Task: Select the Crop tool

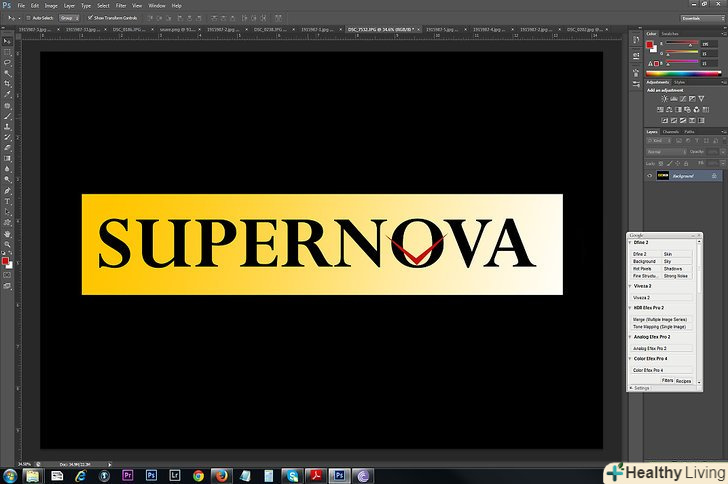Action: tap(8, 84)
